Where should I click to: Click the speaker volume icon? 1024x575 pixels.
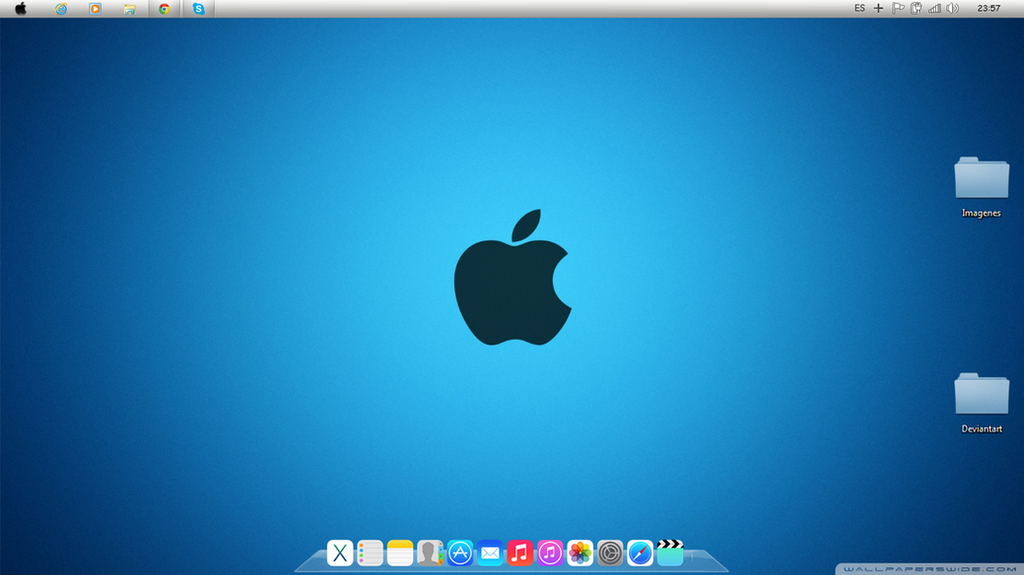pyautogui.click(x=953, y=8)
